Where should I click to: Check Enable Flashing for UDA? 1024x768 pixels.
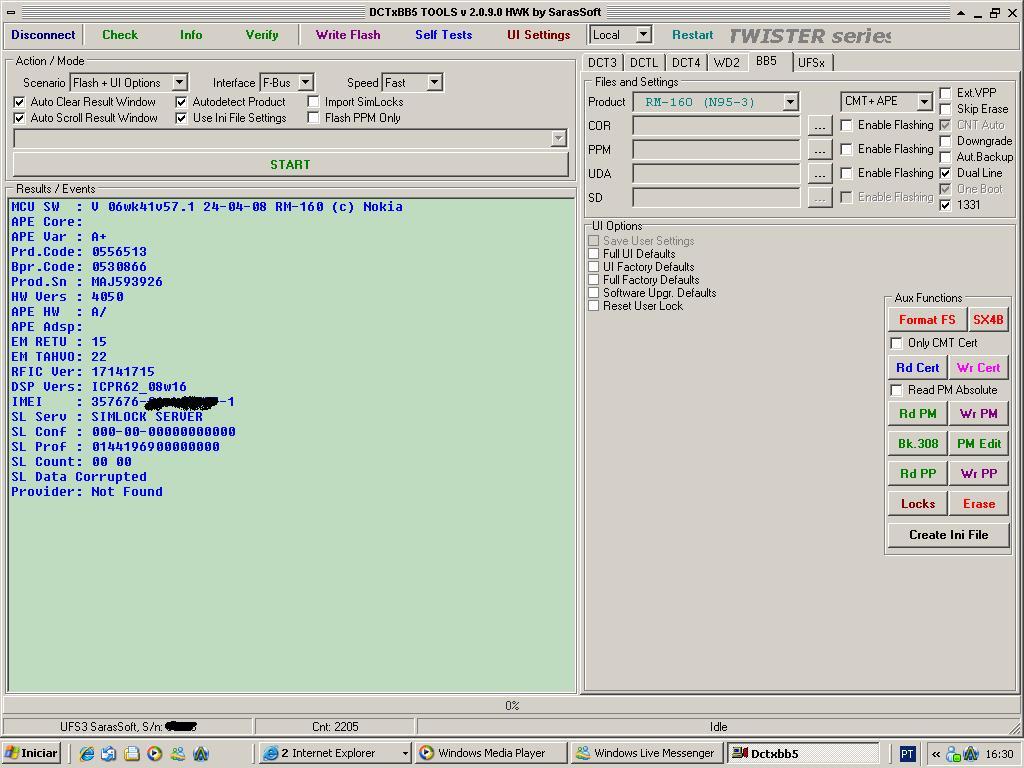pos(846,173)
